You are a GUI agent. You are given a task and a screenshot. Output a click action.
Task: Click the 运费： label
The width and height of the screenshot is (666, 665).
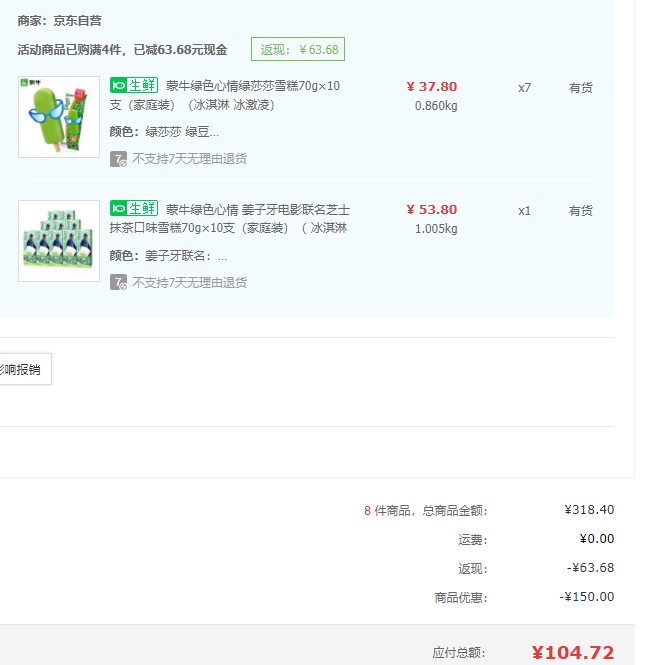click(x=473, y=540)
